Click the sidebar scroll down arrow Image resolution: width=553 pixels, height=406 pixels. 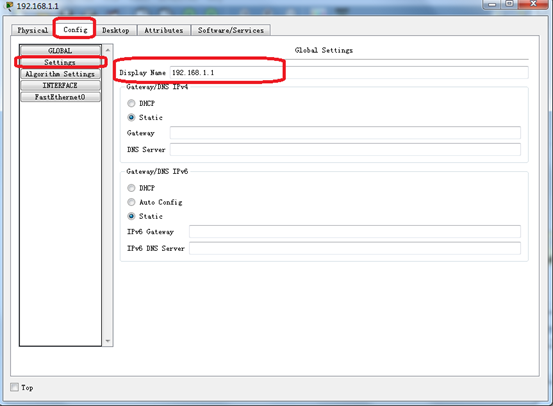108,341
